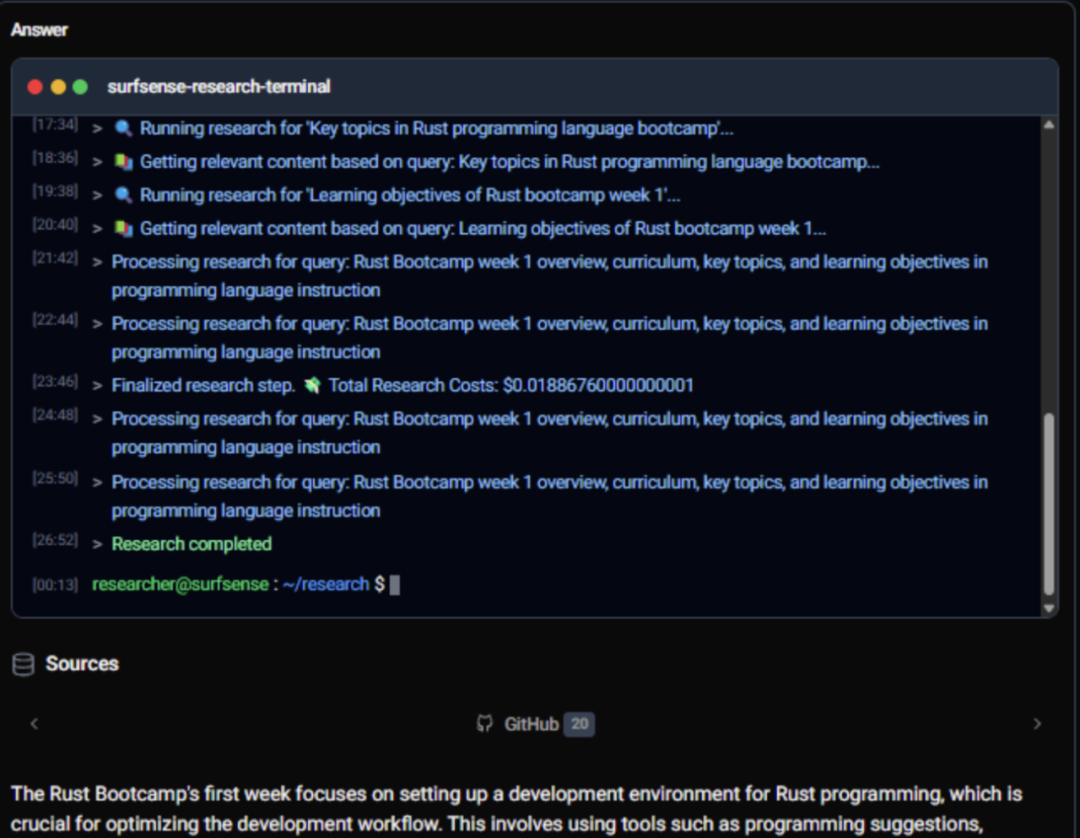This screenshot has height=838, width=1080.
Task: Click the Rust Bootcamp answer paragraph
Action: pyautogui.click(x=517, y=809)
